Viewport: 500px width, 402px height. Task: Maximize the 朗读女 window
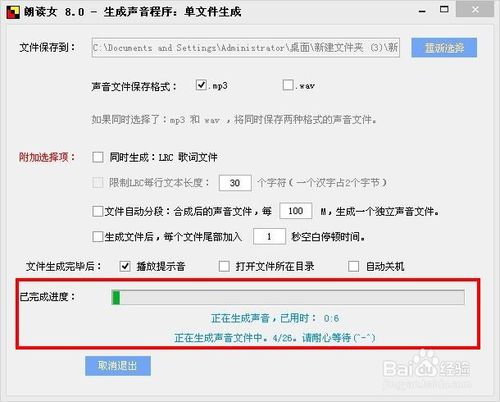point(444,9)
